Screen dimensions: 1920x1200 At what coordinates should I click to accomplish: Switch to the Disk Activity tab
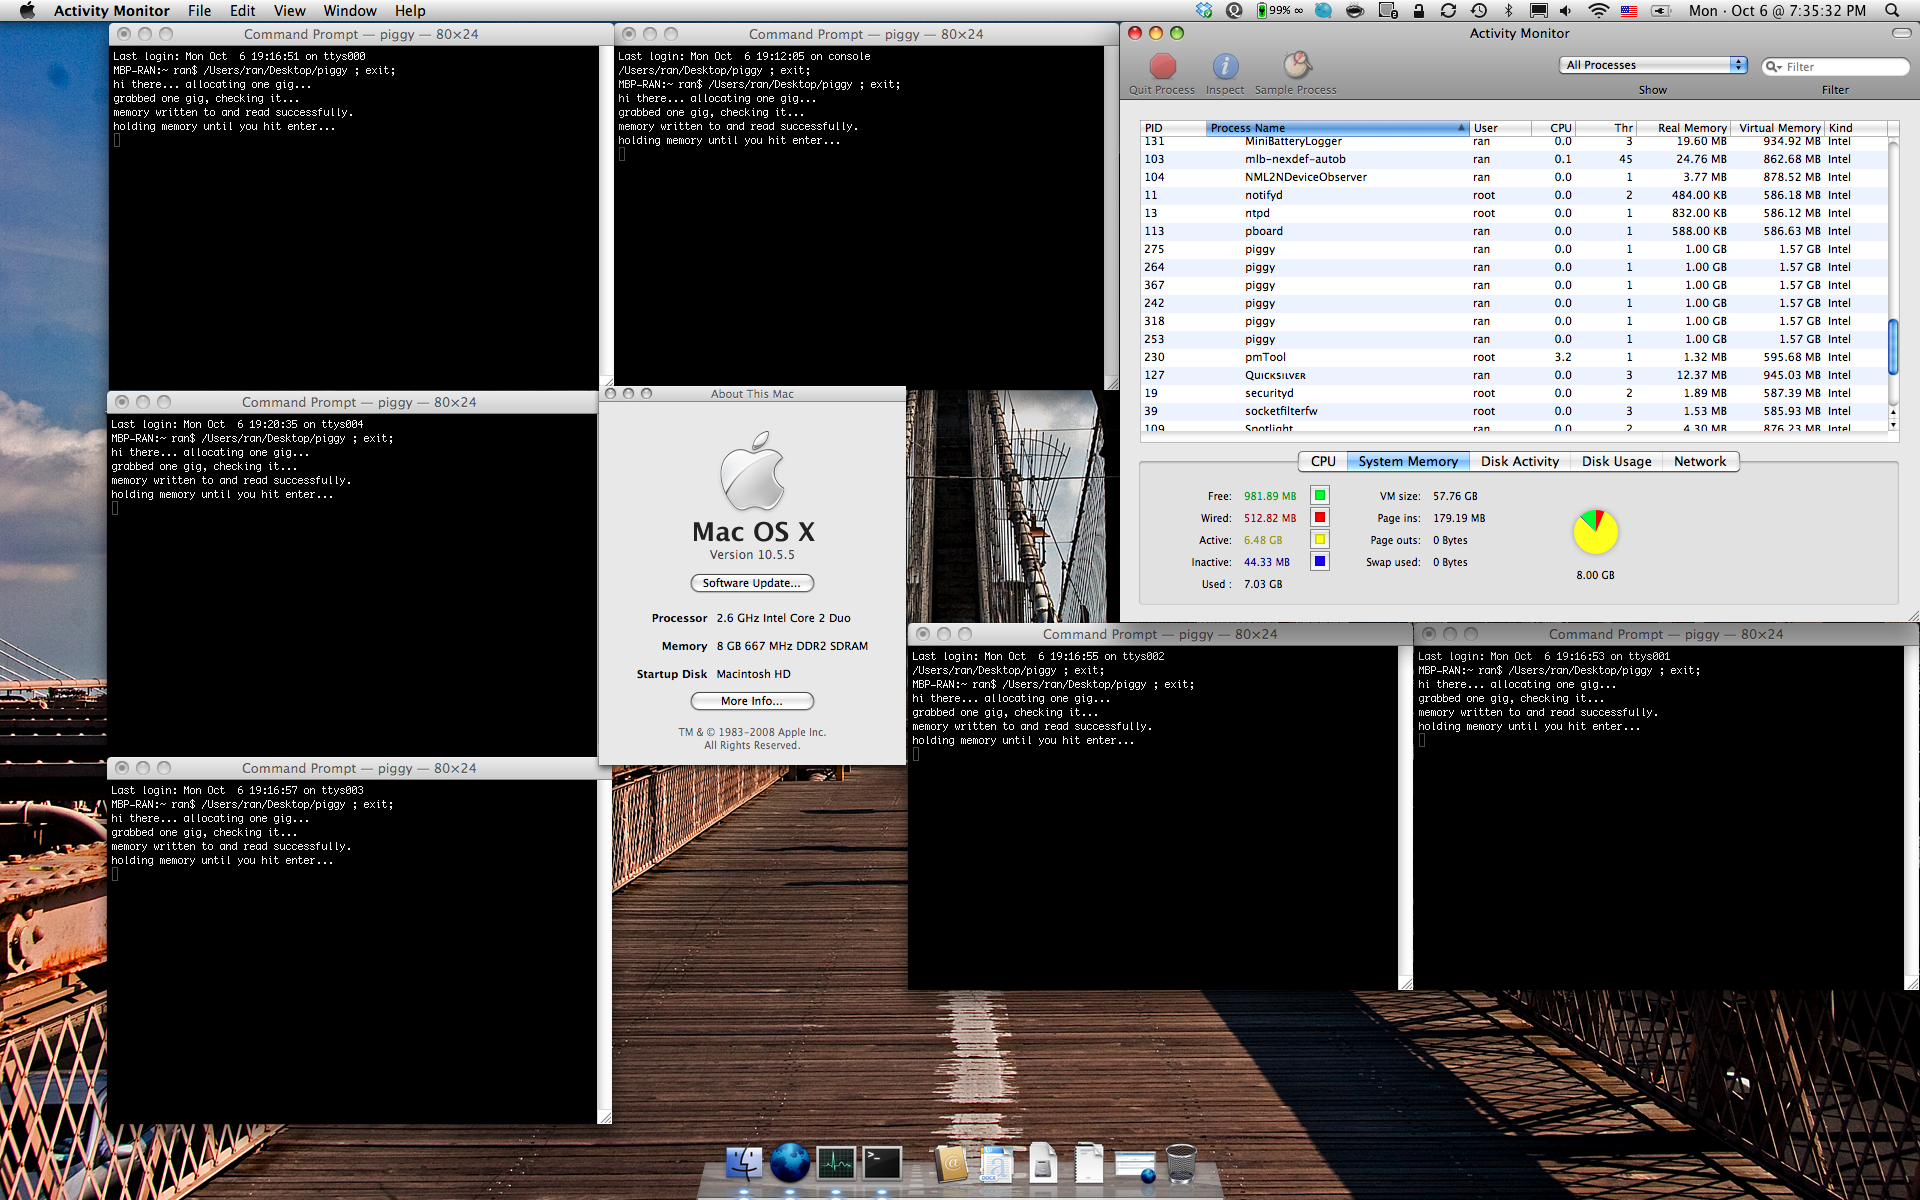(1519, 461)
